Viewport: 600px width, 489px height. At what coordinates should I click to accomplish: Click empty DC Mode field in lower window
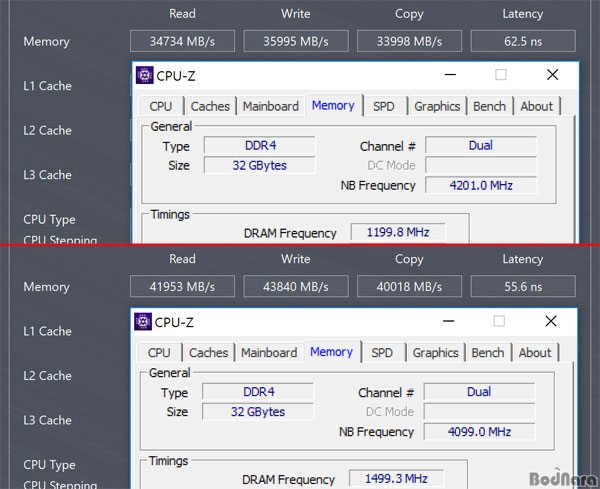tap(479, 412)
